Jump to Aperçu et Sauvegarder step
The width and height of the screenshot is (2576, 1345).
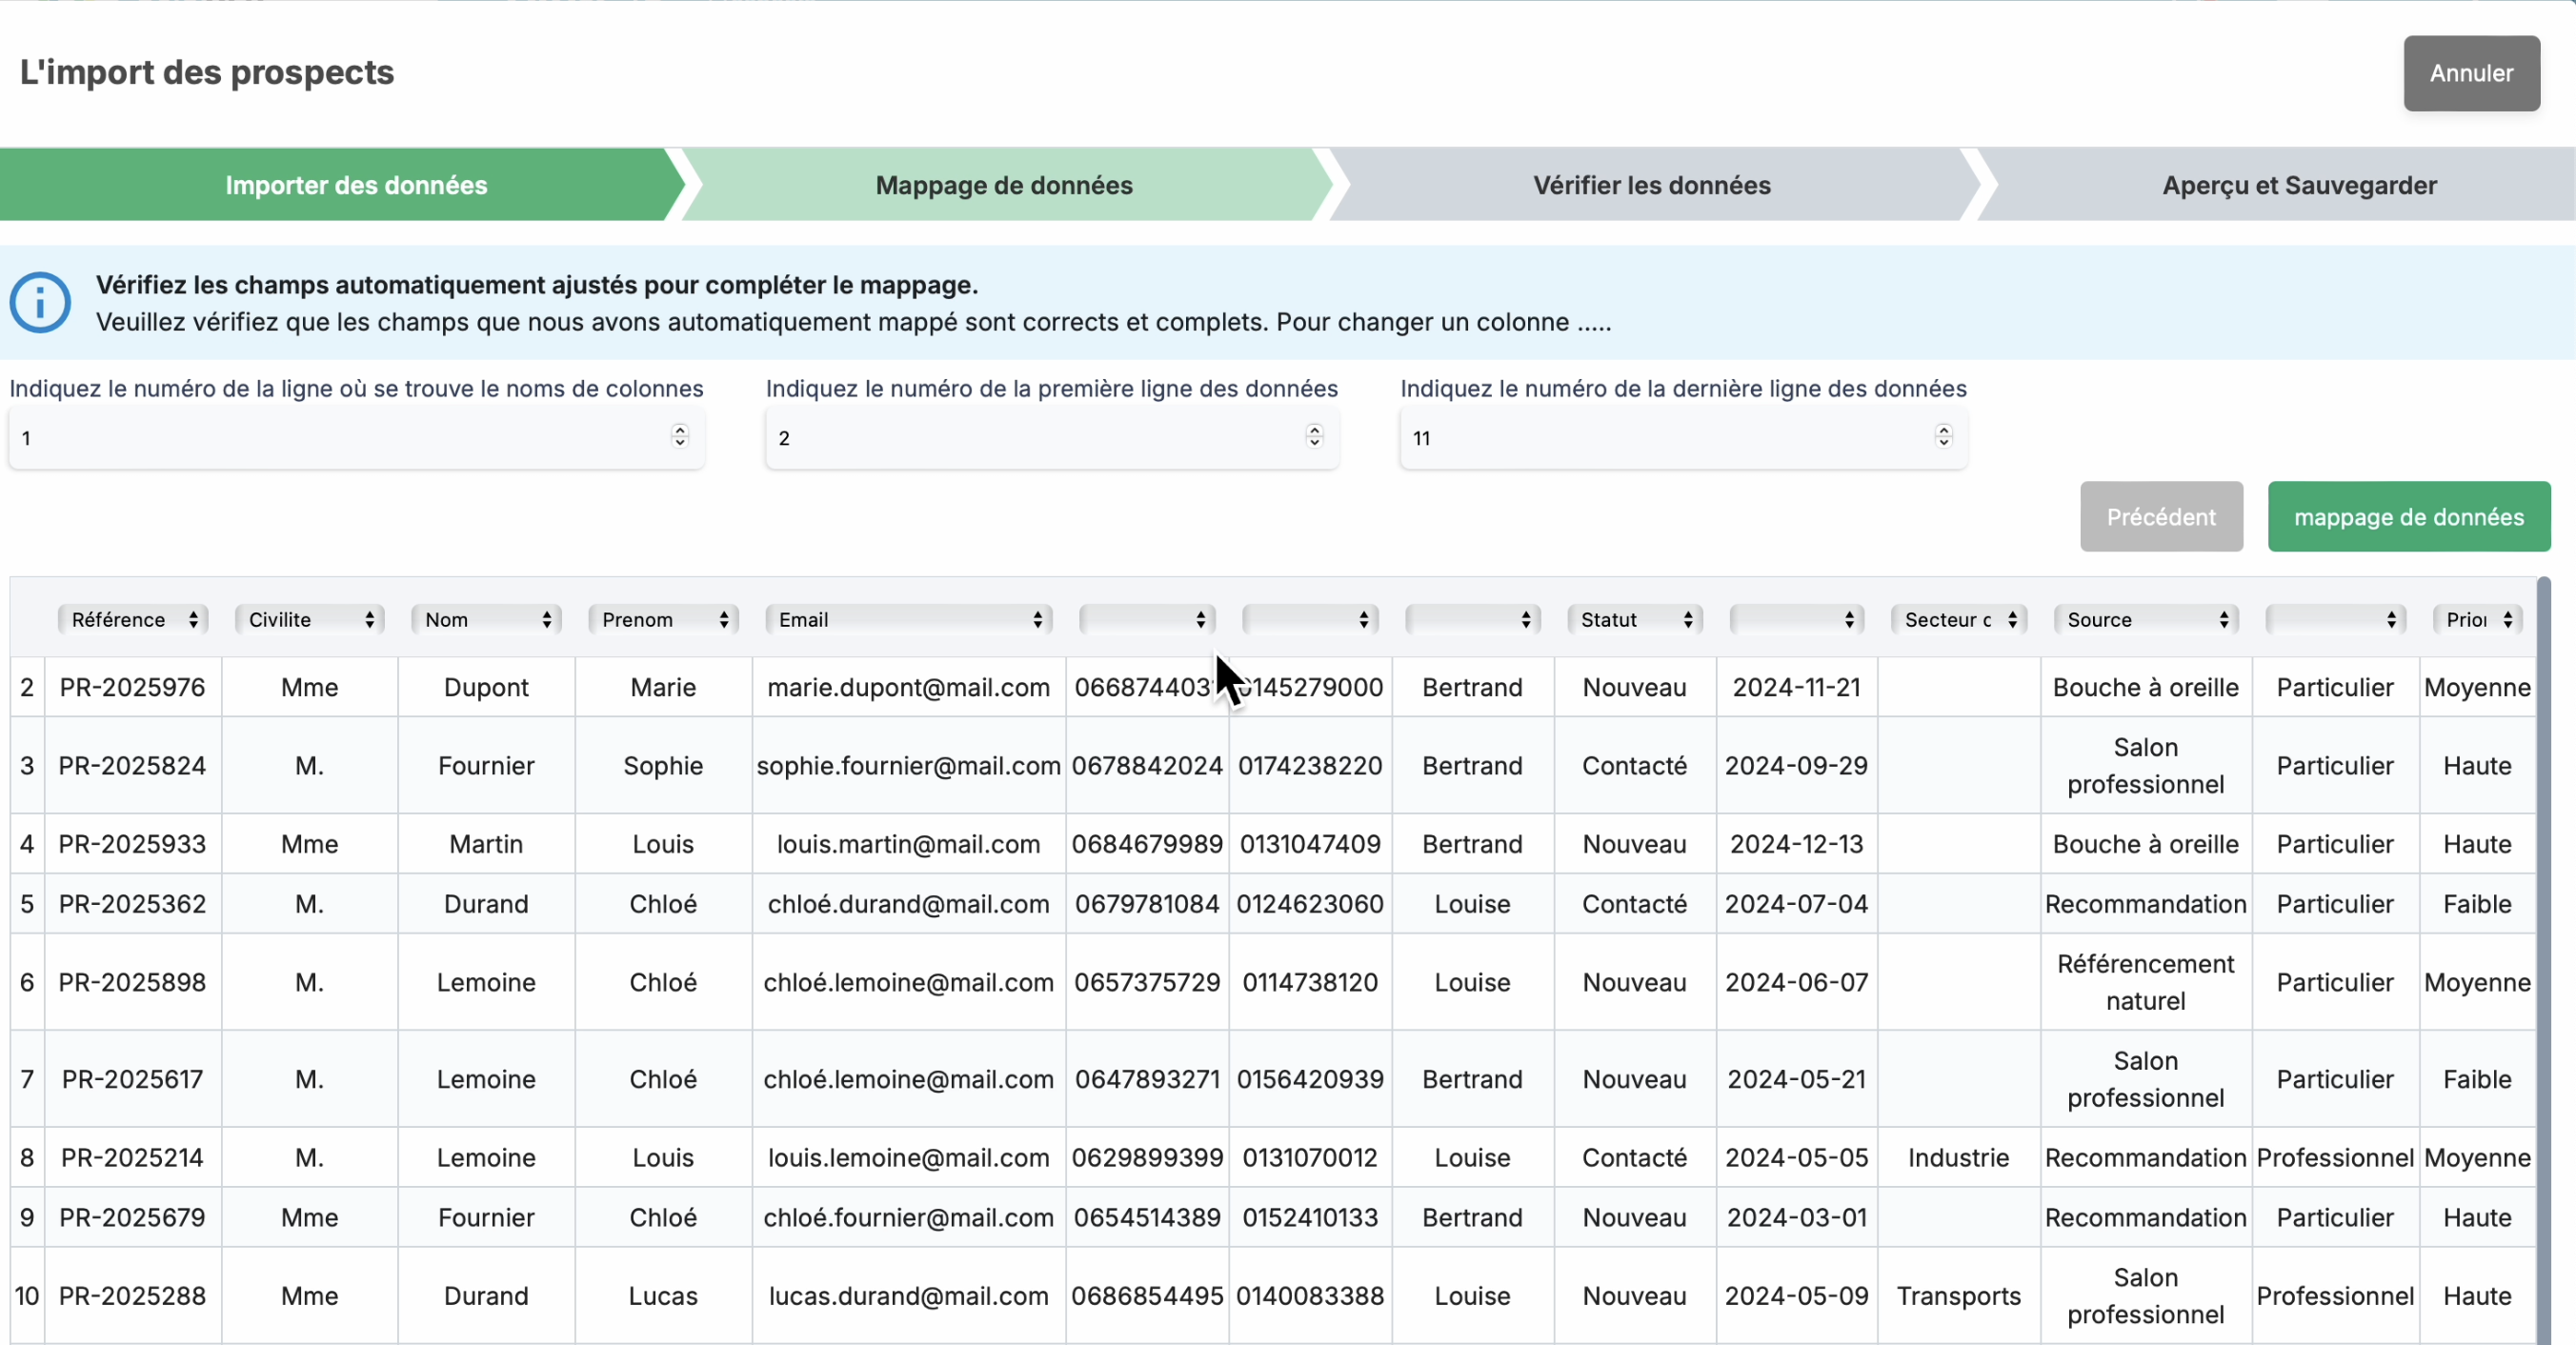coord(2299,185)
